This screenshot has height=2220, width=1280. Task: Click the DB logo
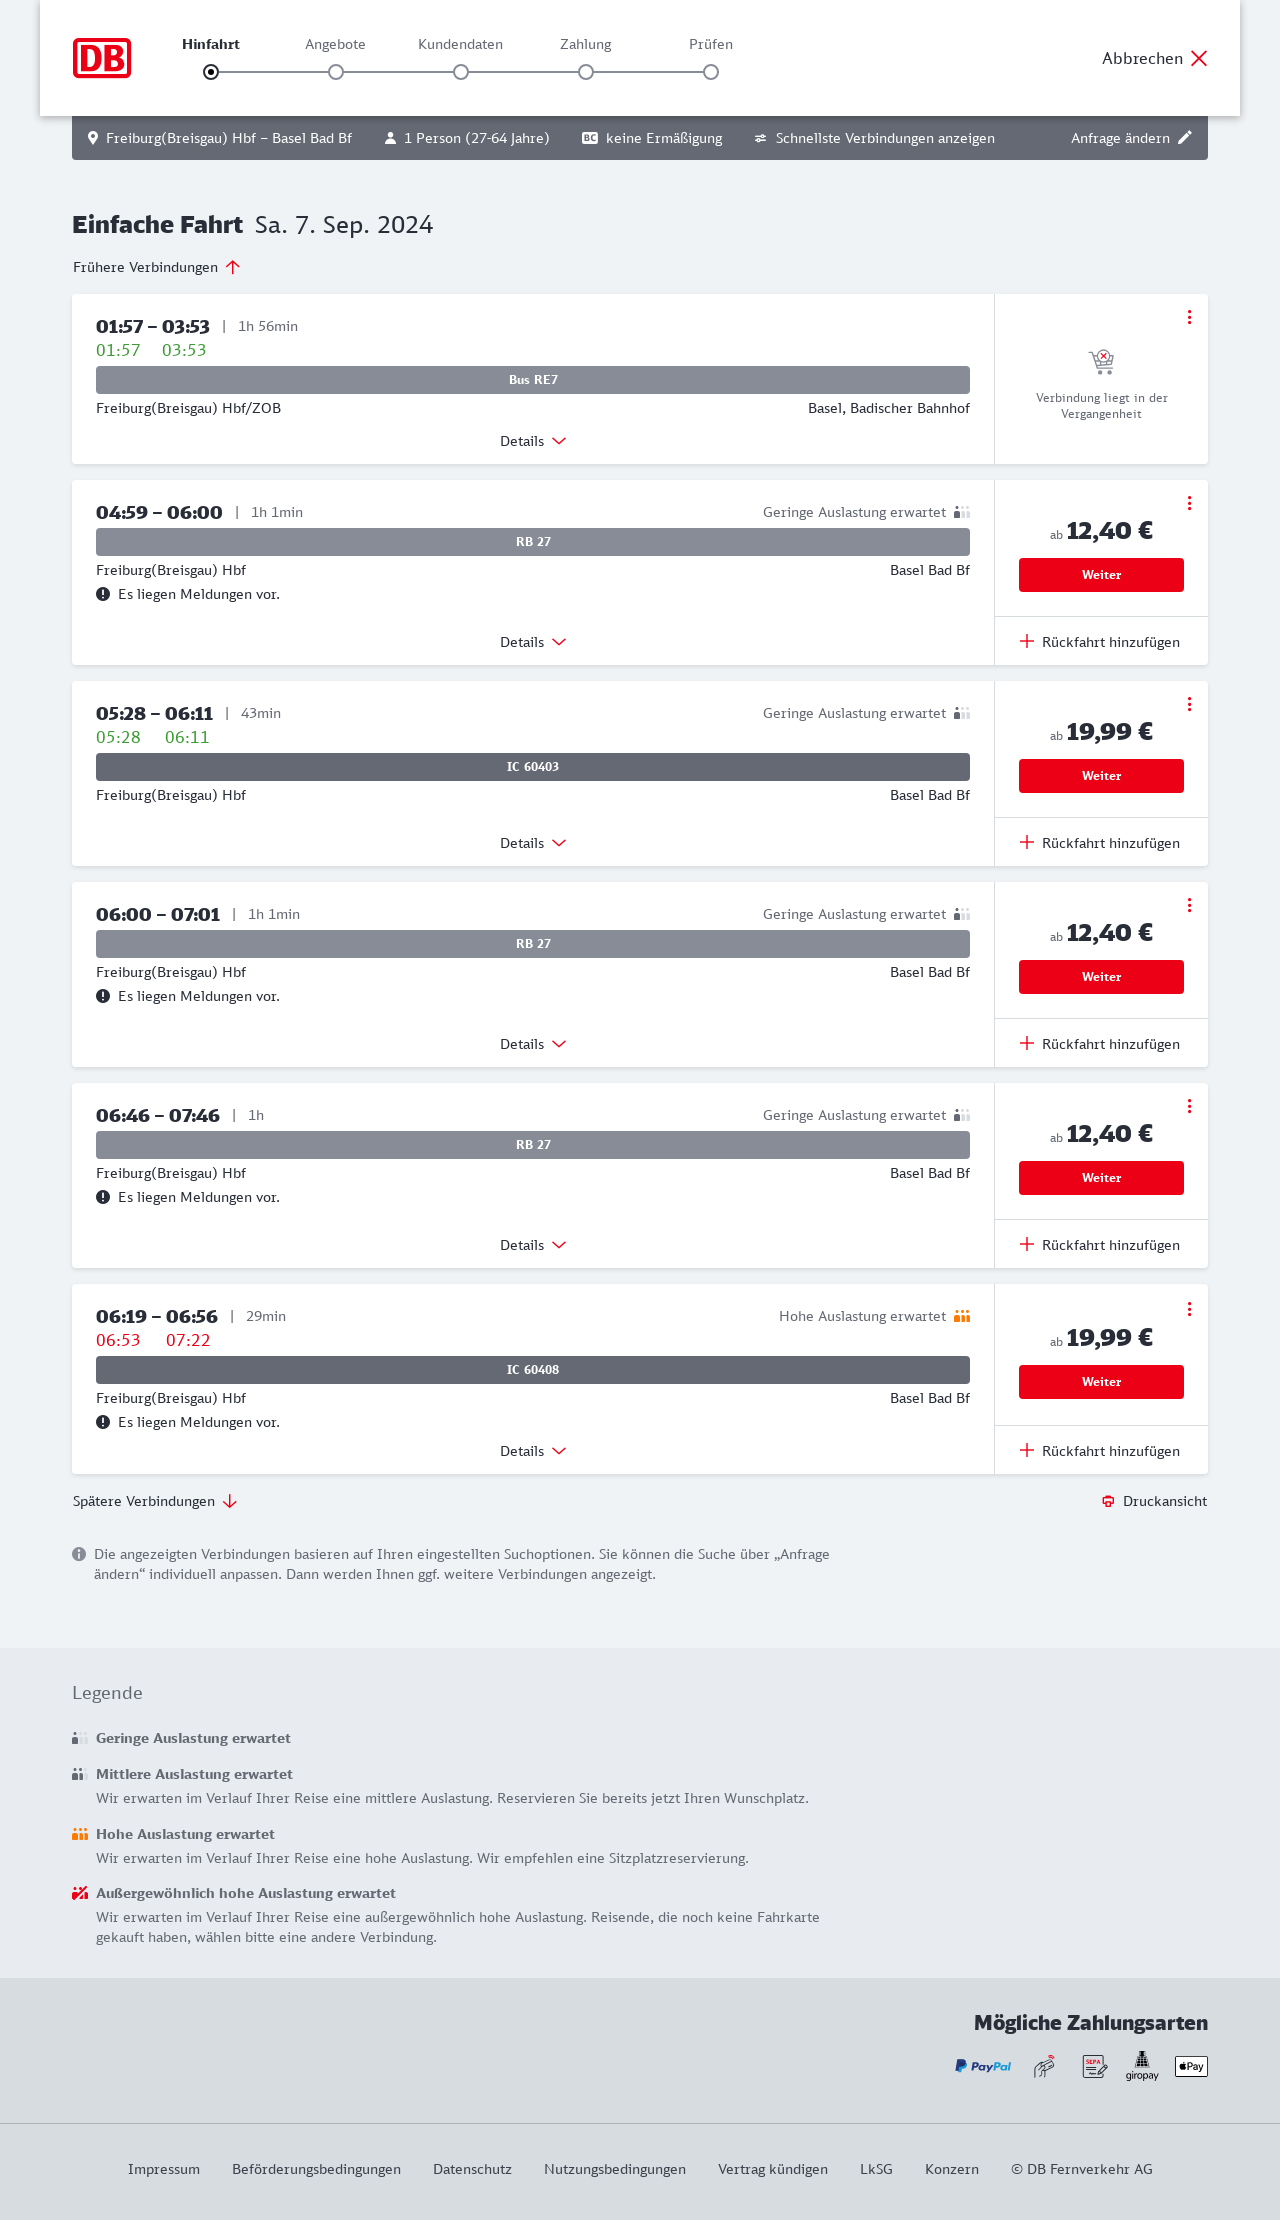pos(102,58)
